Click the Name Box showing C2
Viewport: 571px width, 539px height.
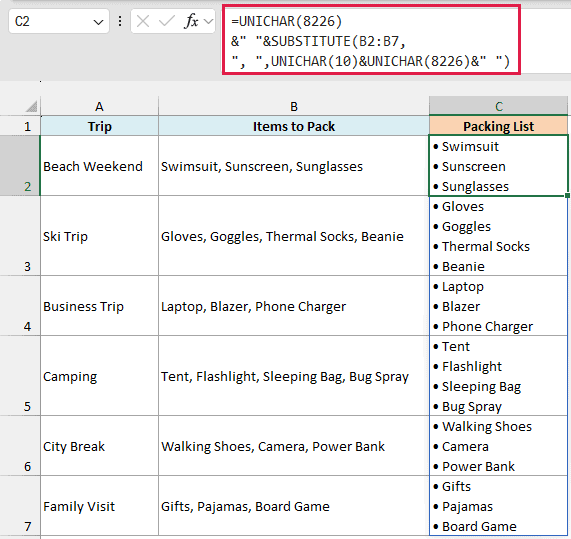[x=59, y=21]
